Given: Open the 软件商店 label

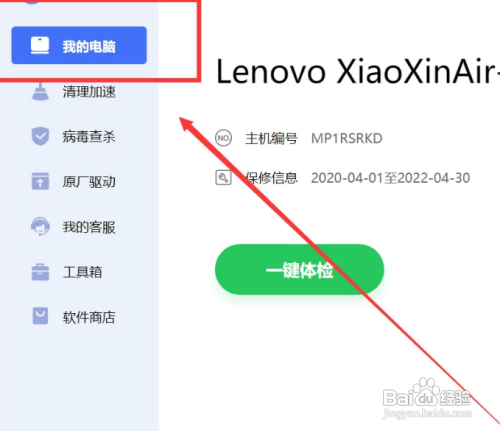Looking at the screenshot, I should (x=89, y=317).
